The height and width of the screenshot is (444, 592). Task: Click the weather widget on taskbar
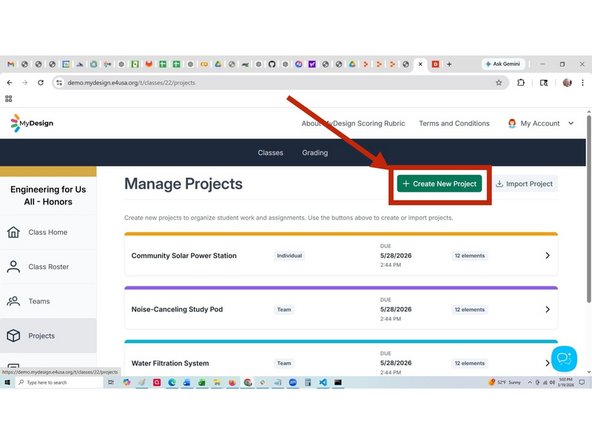[505, 382]
